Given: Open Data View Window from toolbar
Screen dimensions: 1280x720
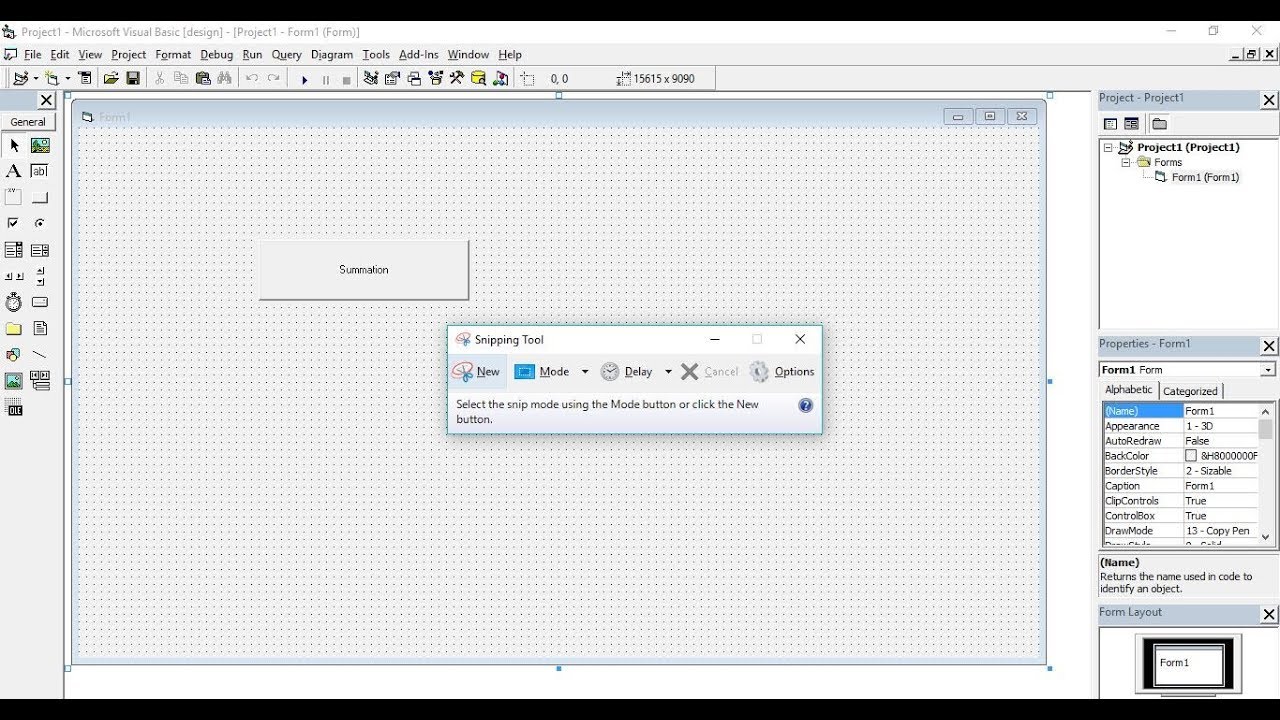Looking at the screenshot, I should (478, 78).
